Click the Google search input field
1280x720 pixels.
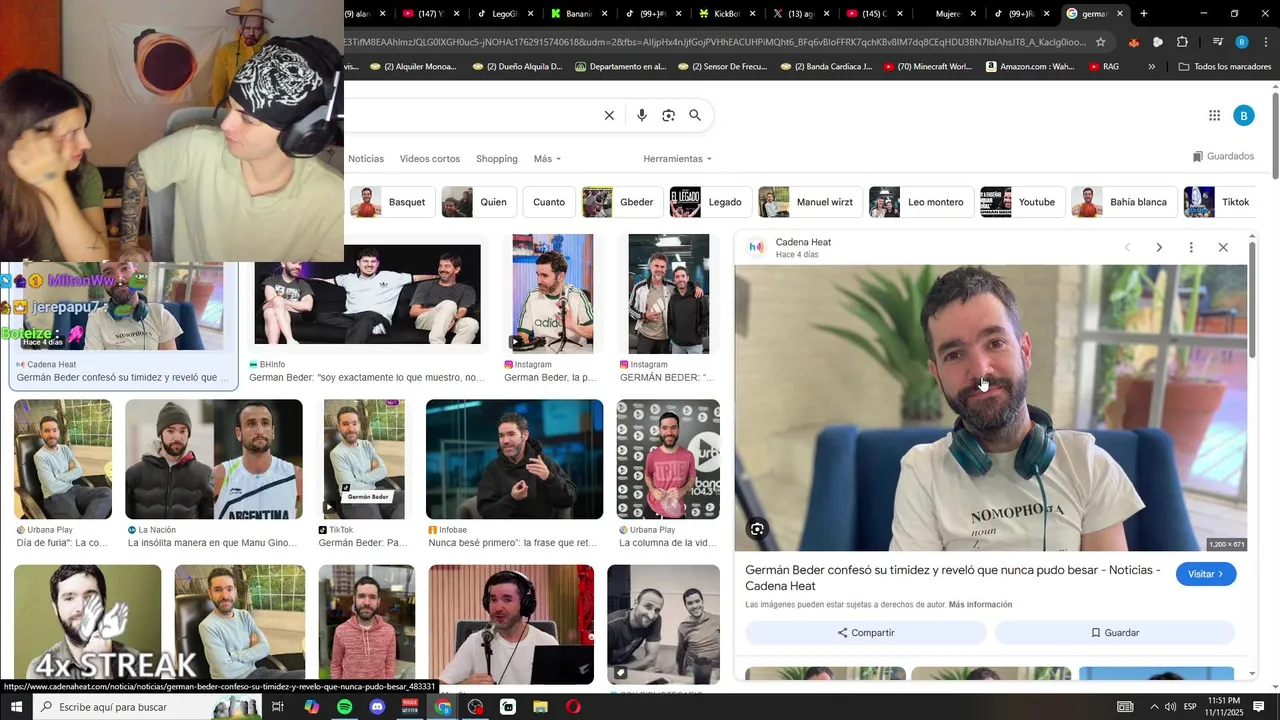pyautogui.click(x=470, y=115)
